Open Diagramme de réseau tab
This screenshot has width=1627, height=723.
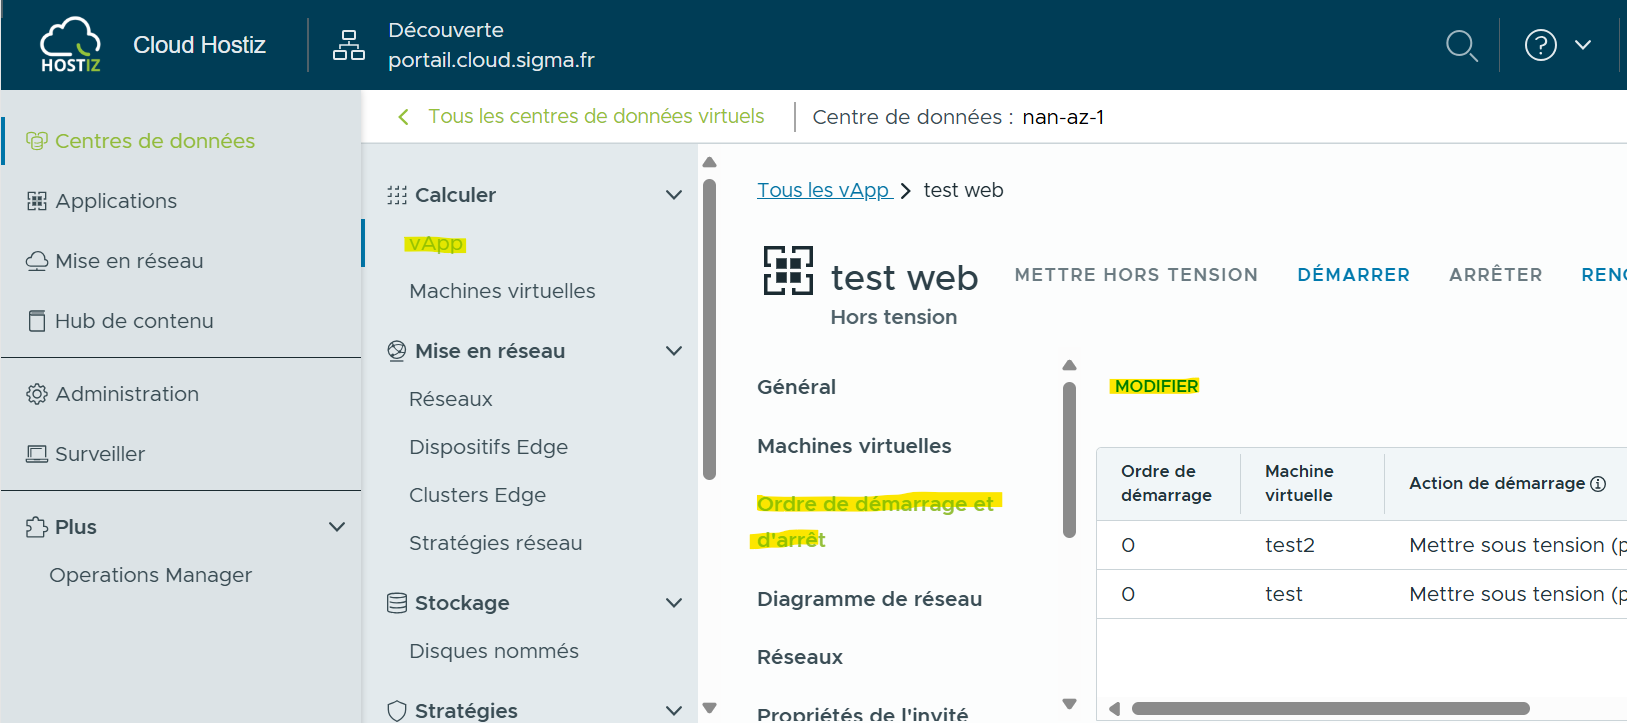(x=869, y=599)
